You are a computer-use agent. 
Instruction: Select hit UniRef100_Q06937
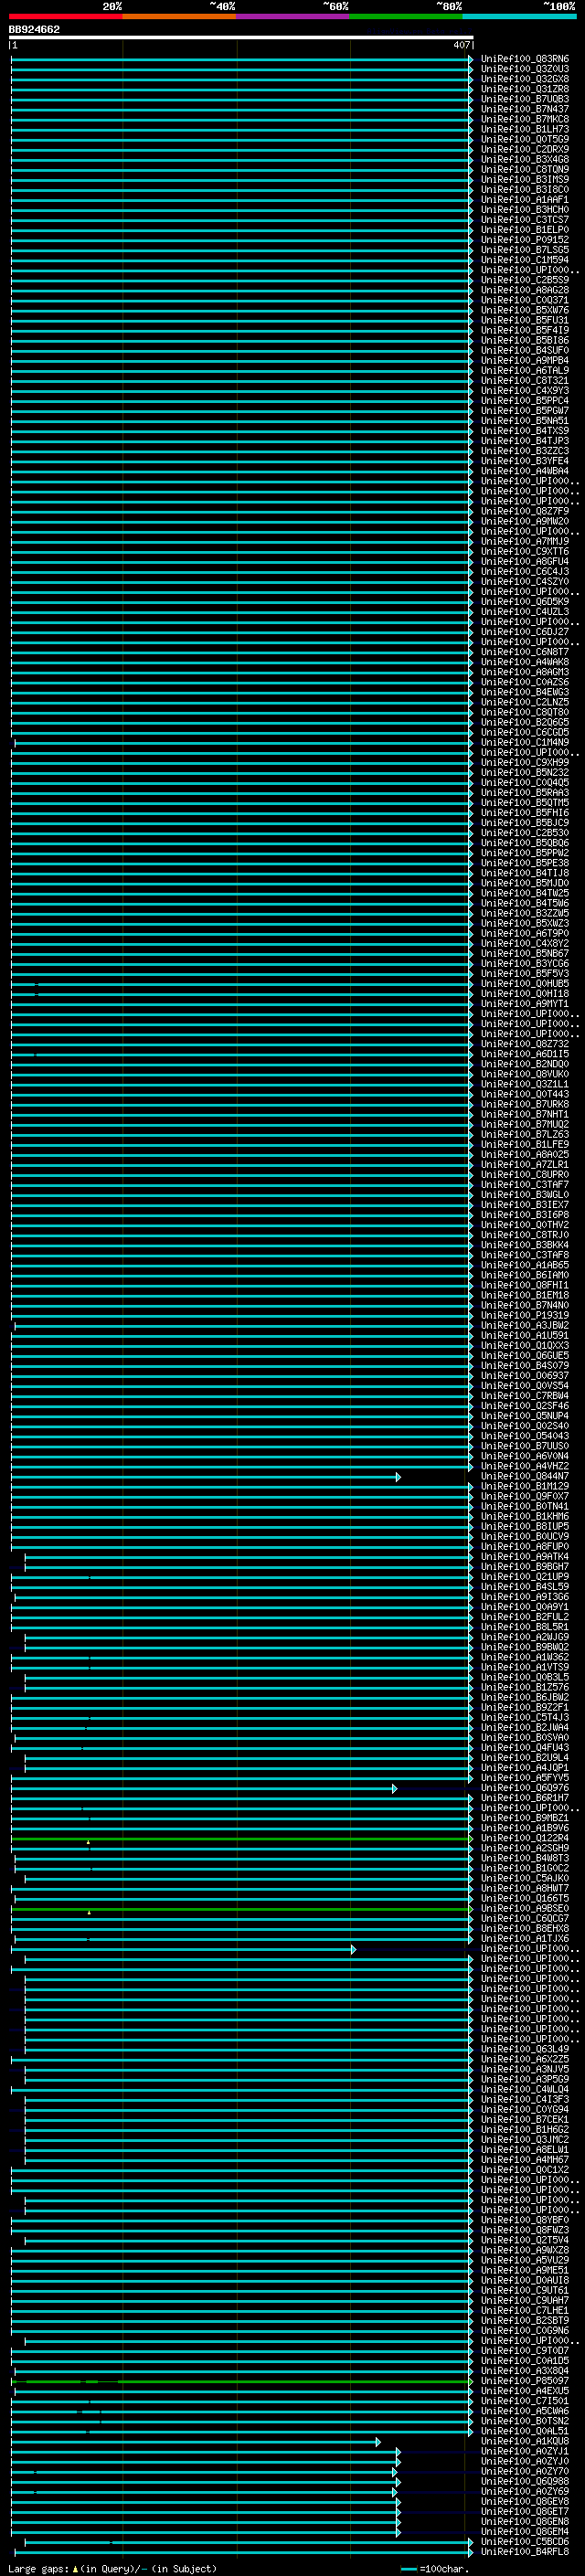[524, 1376]
